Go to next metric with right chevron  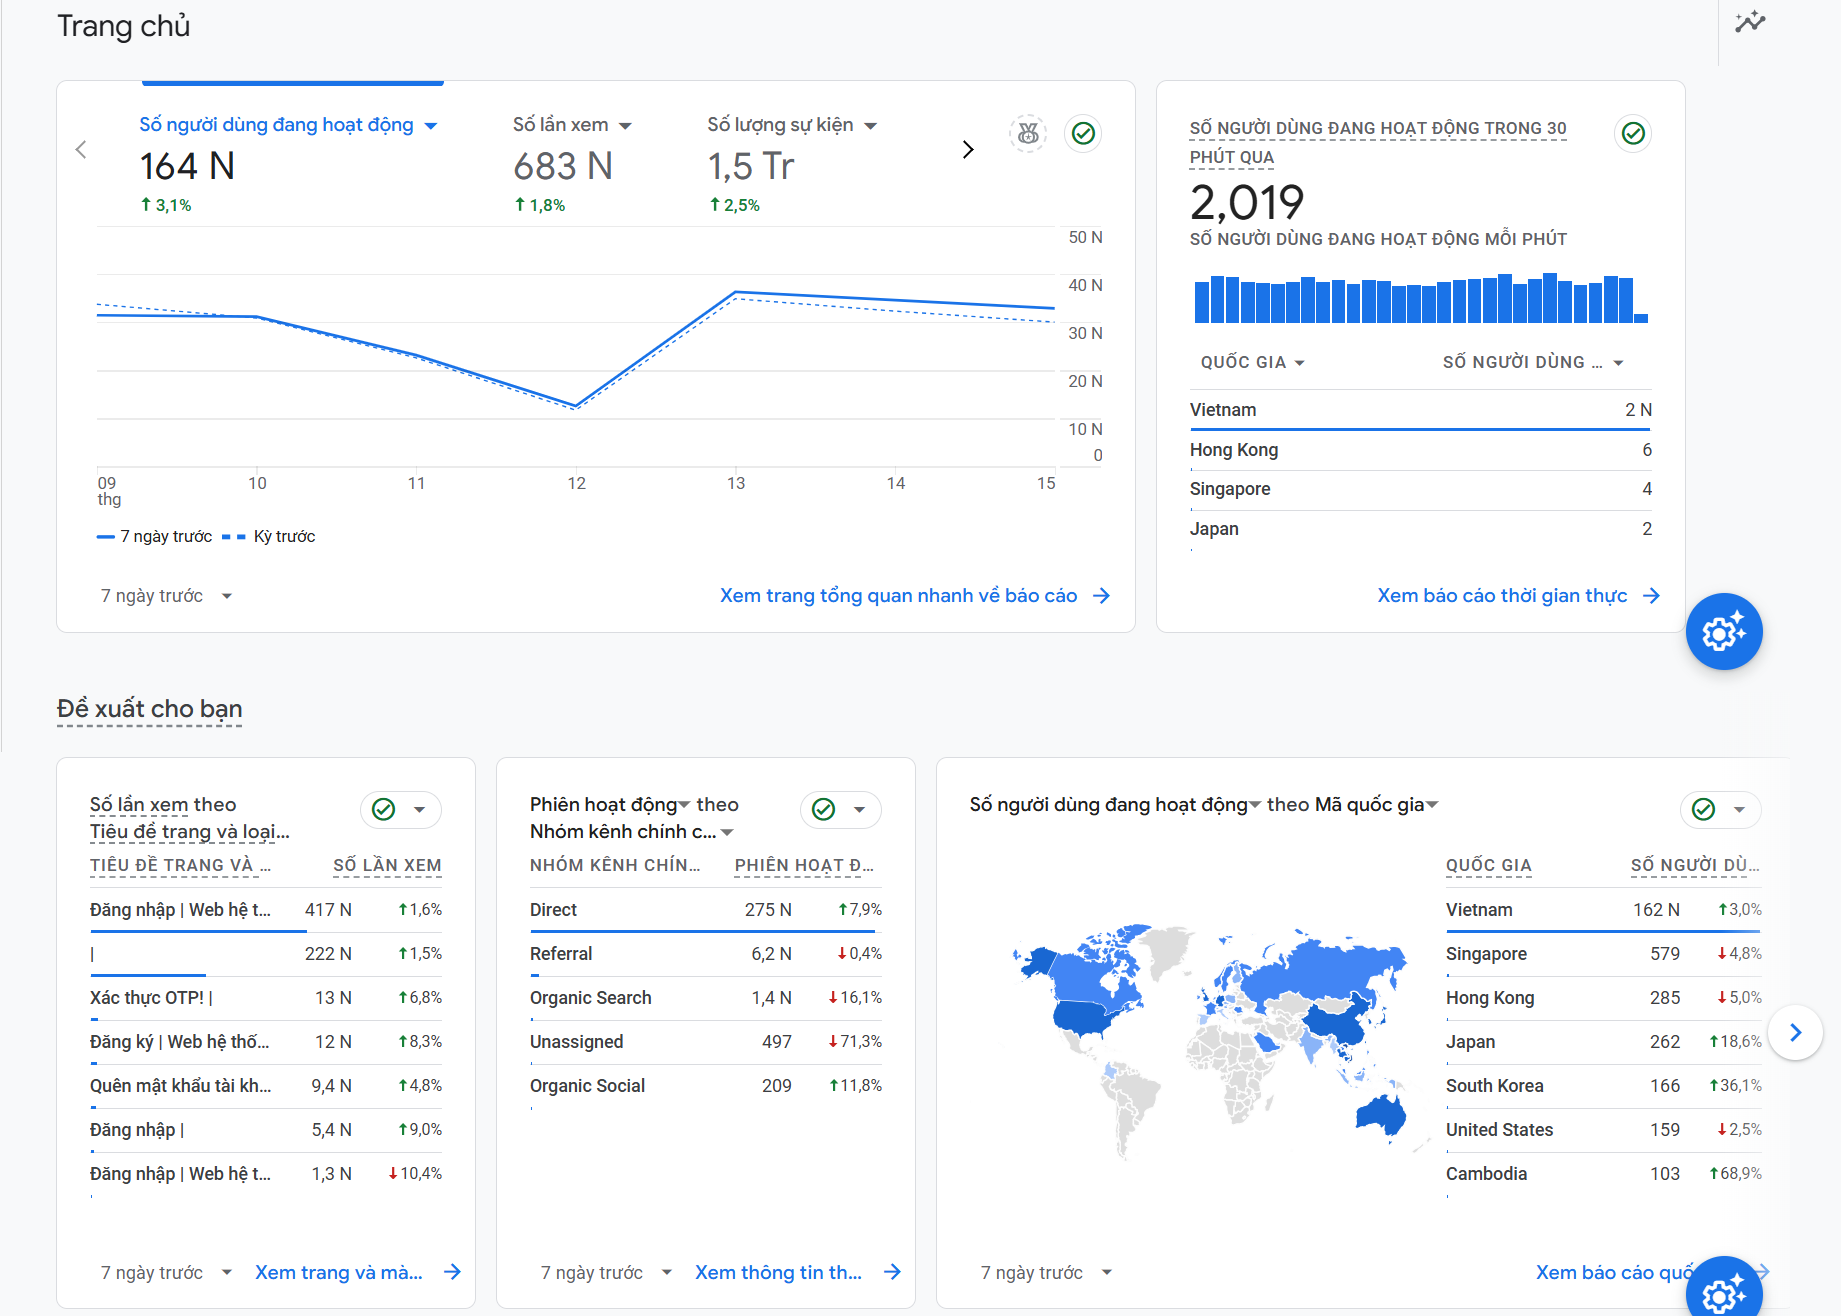click(967, 150)
